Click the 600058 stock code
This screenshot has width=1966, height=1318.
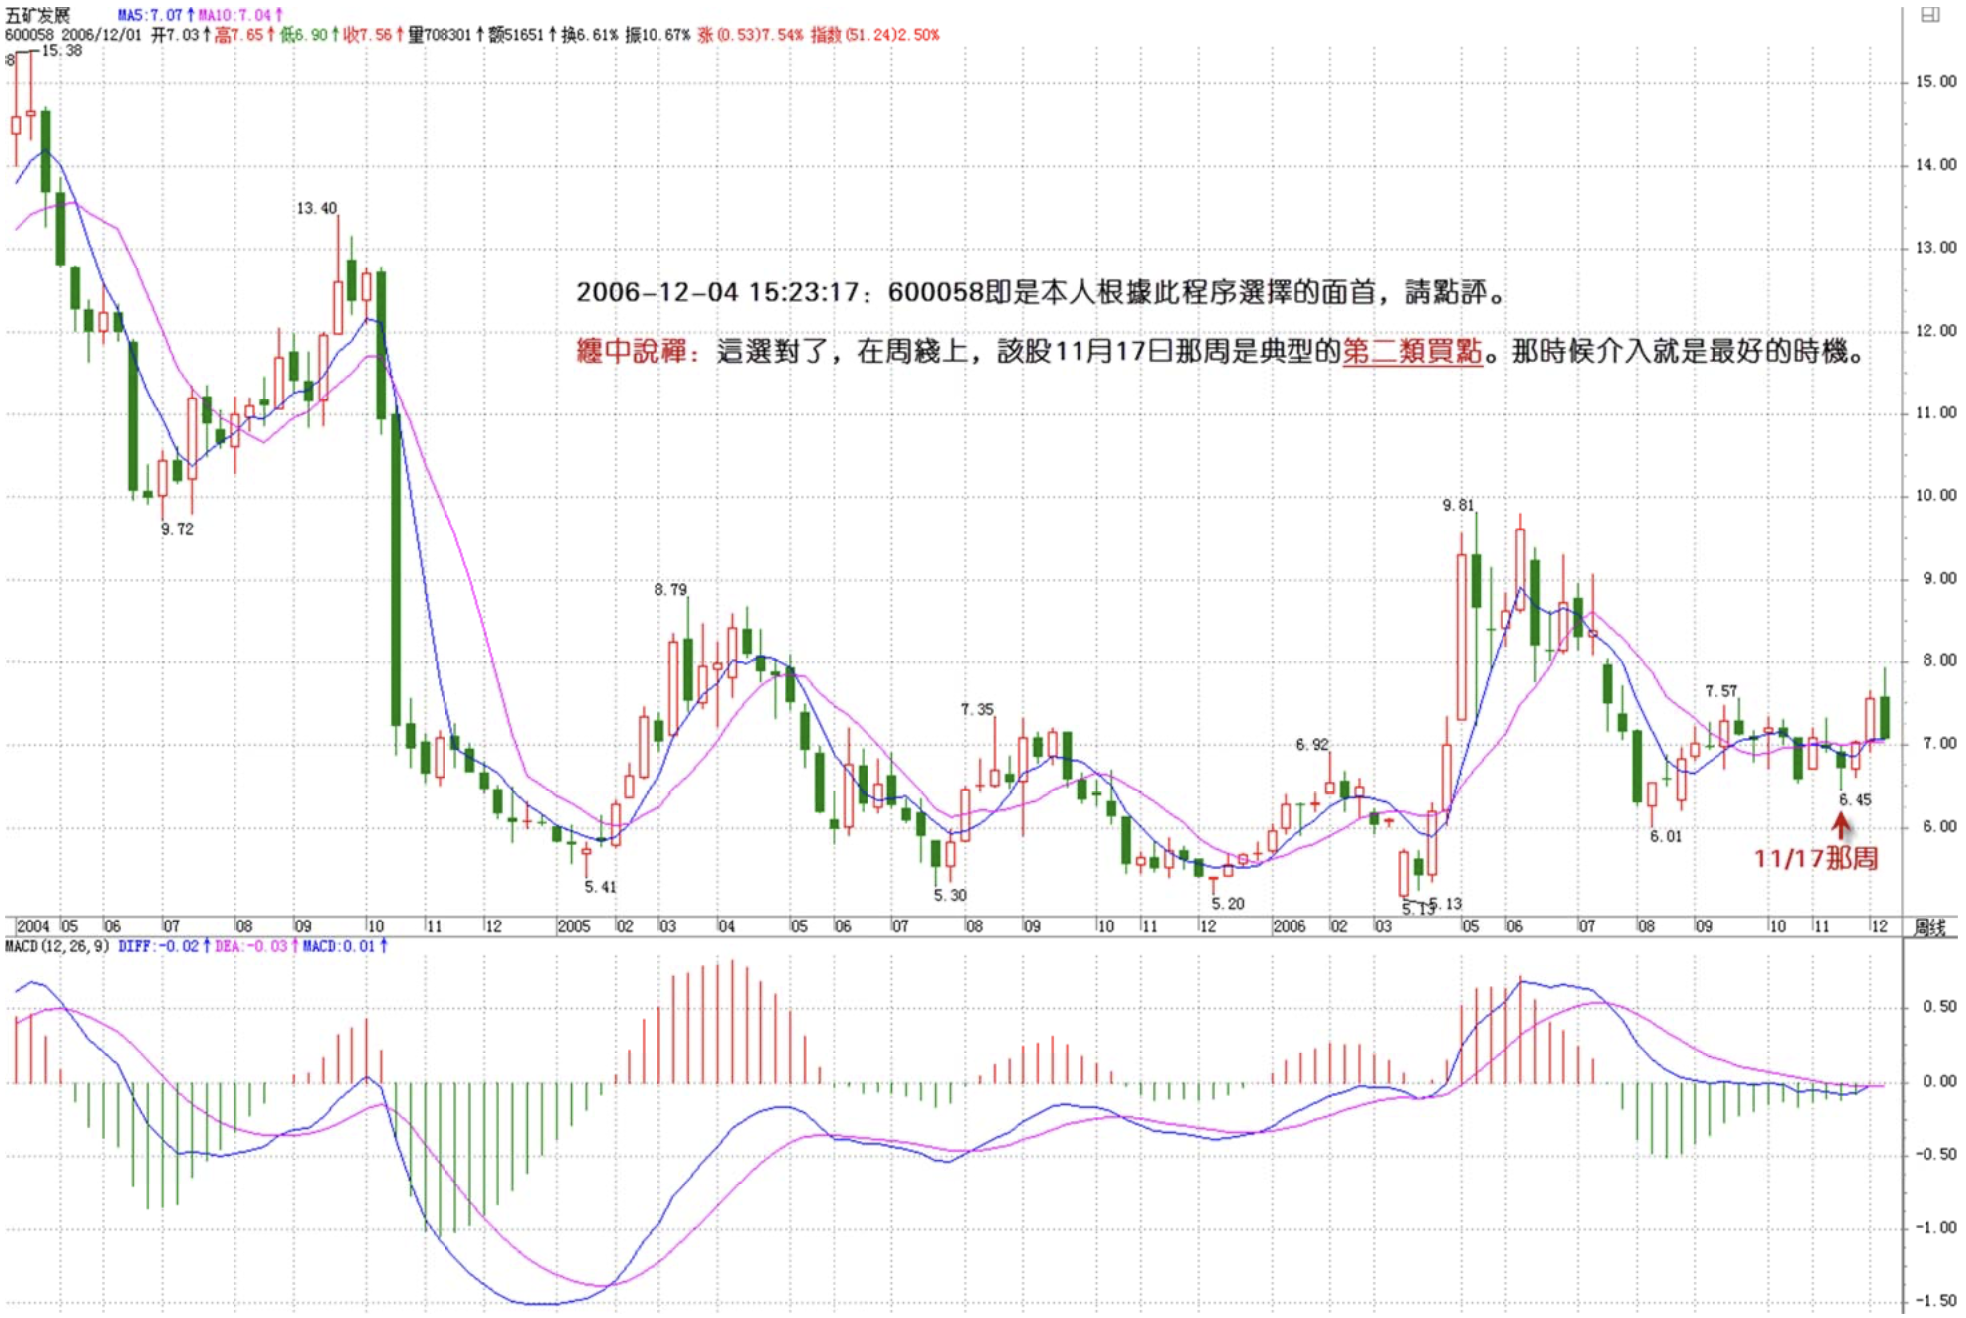(x=28, y=35)
